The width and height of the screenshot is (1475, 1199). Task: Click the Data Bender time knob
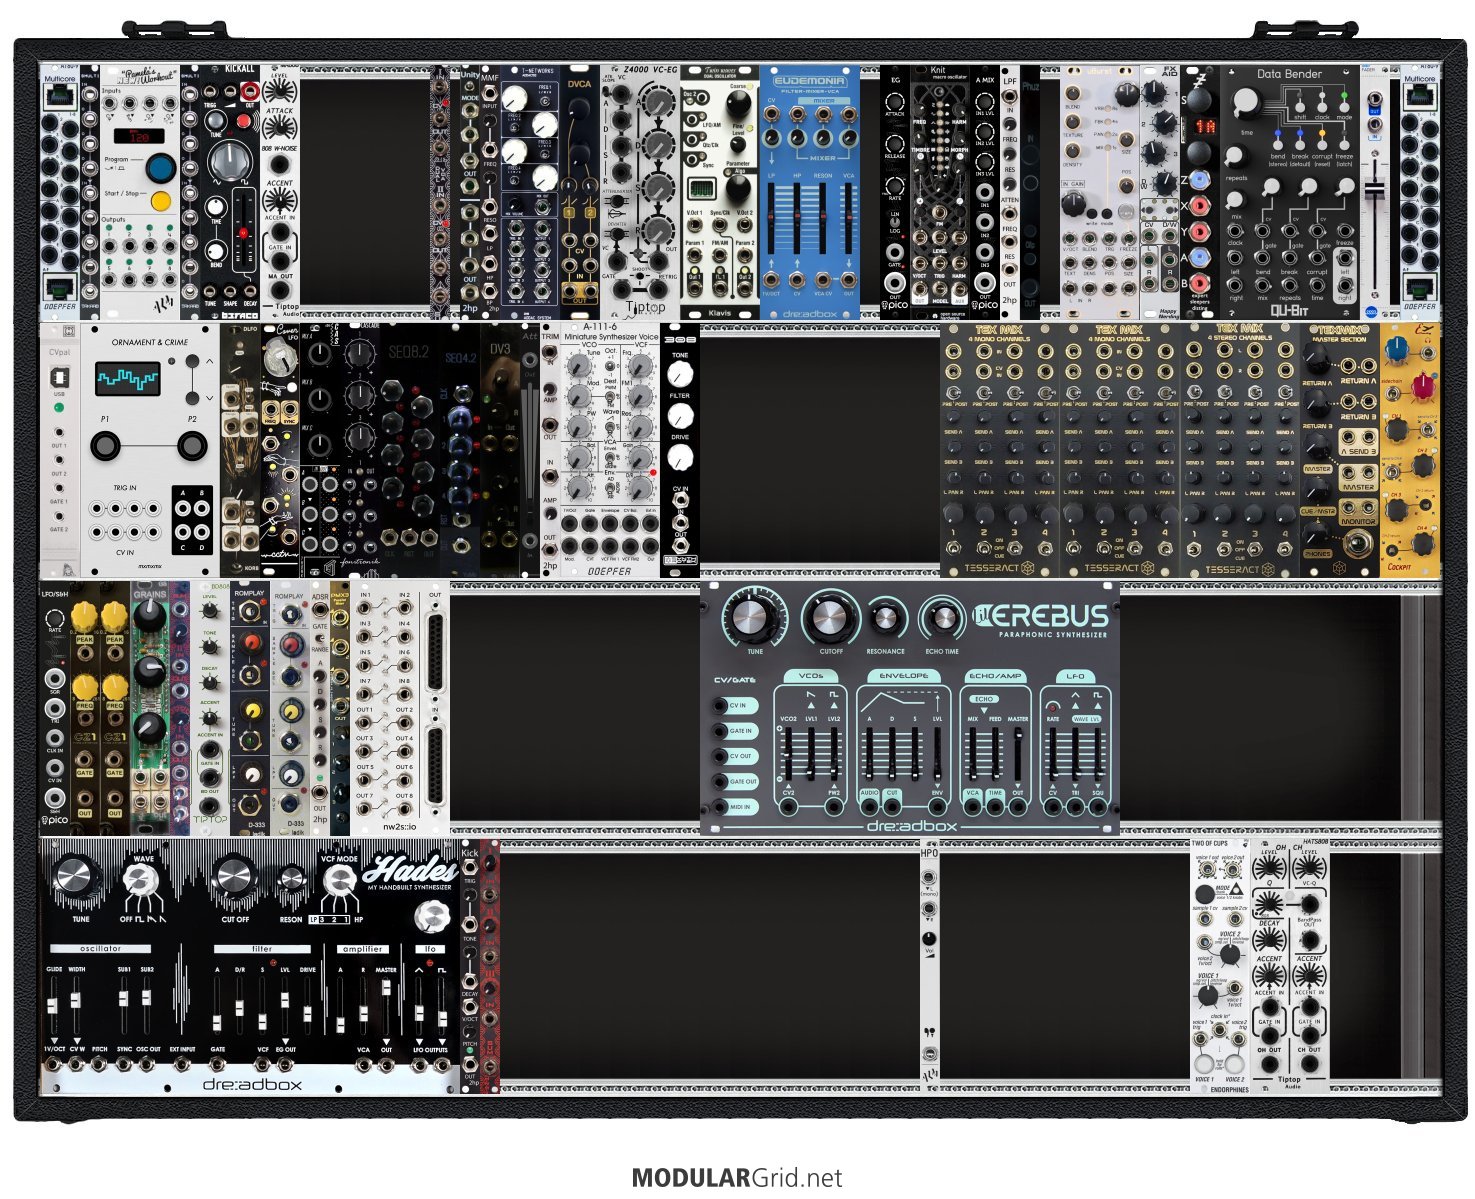click(x=1246, y=104)
